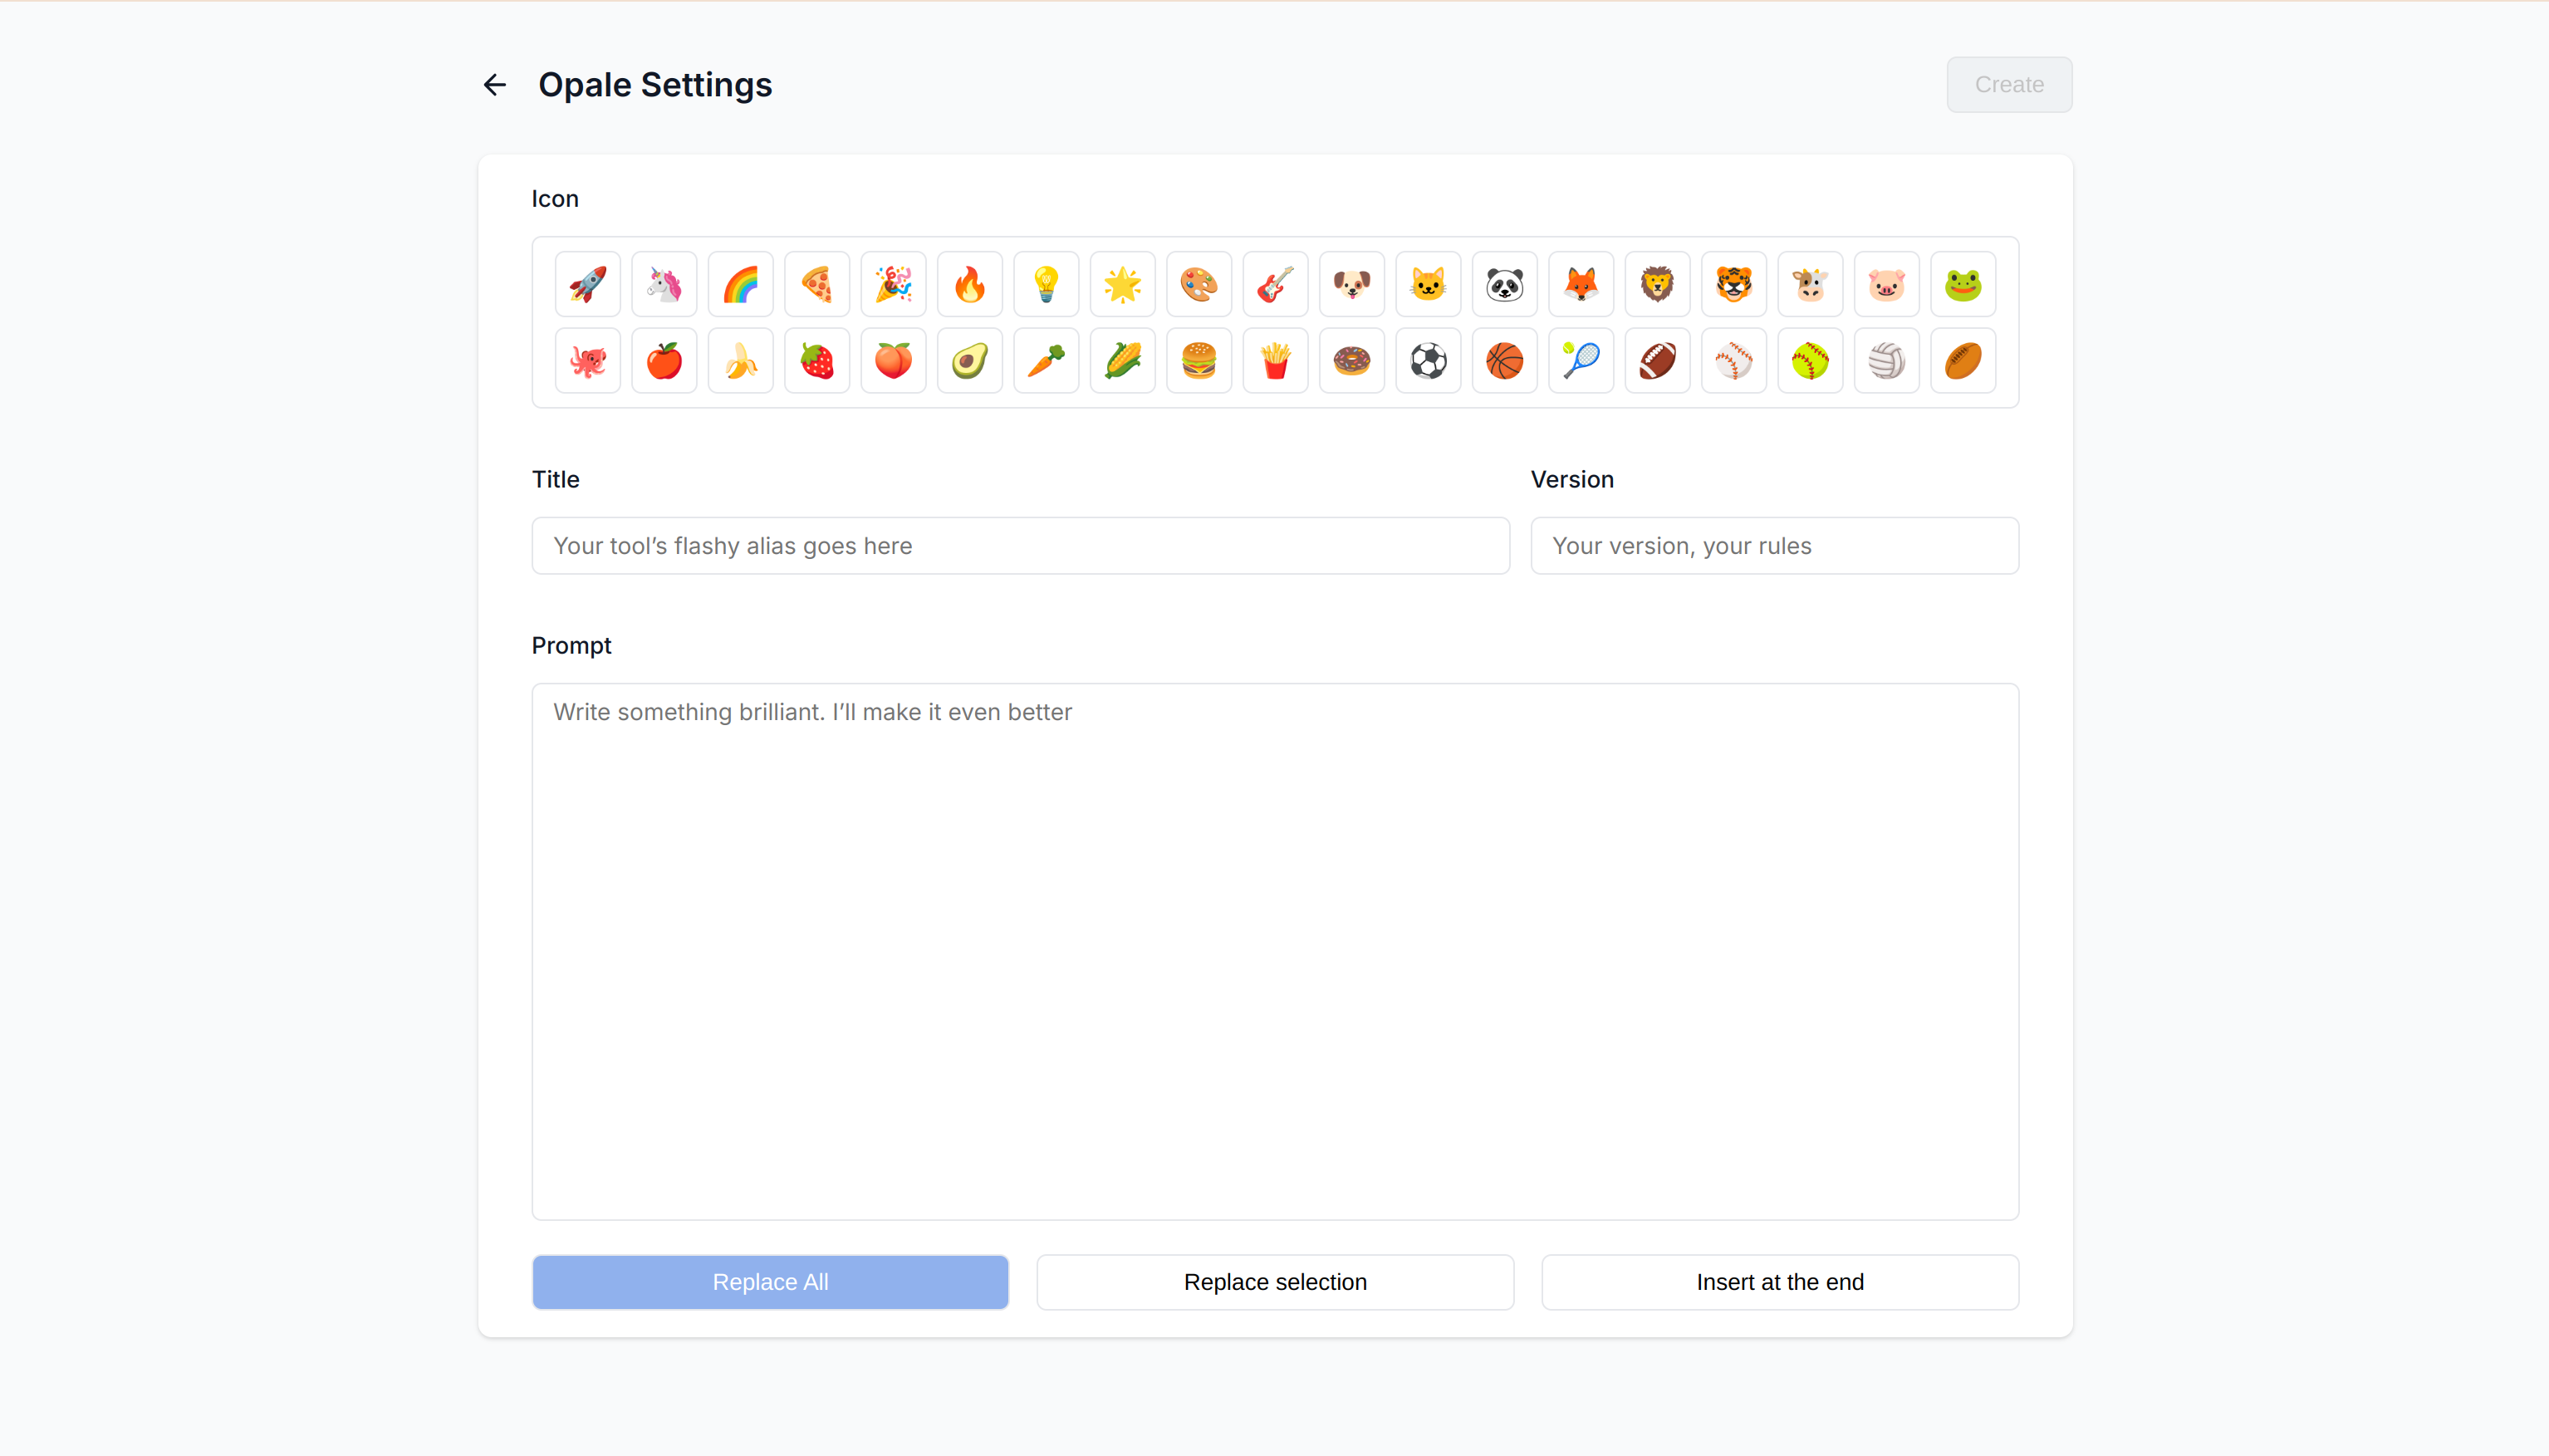The height and width of the screenshot is (1456, 2549).
Task: Select the donut emoji icon
Action: (x=1352, y=361)
